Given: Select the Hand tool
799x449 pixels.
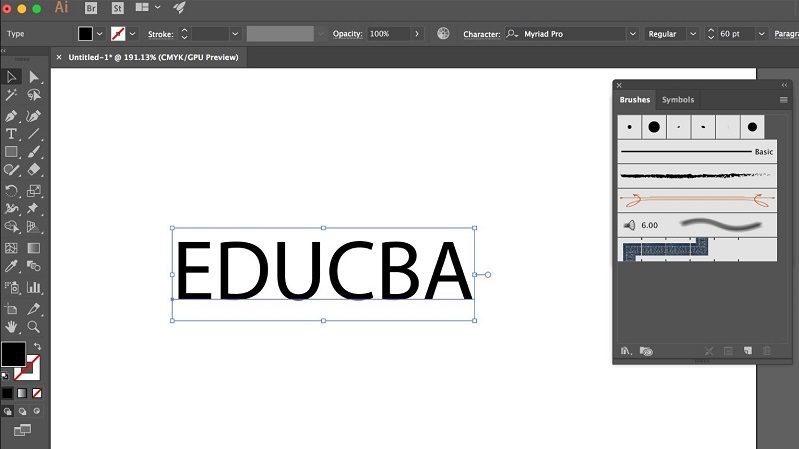Looking at the screenshot, I should (11, 327).
